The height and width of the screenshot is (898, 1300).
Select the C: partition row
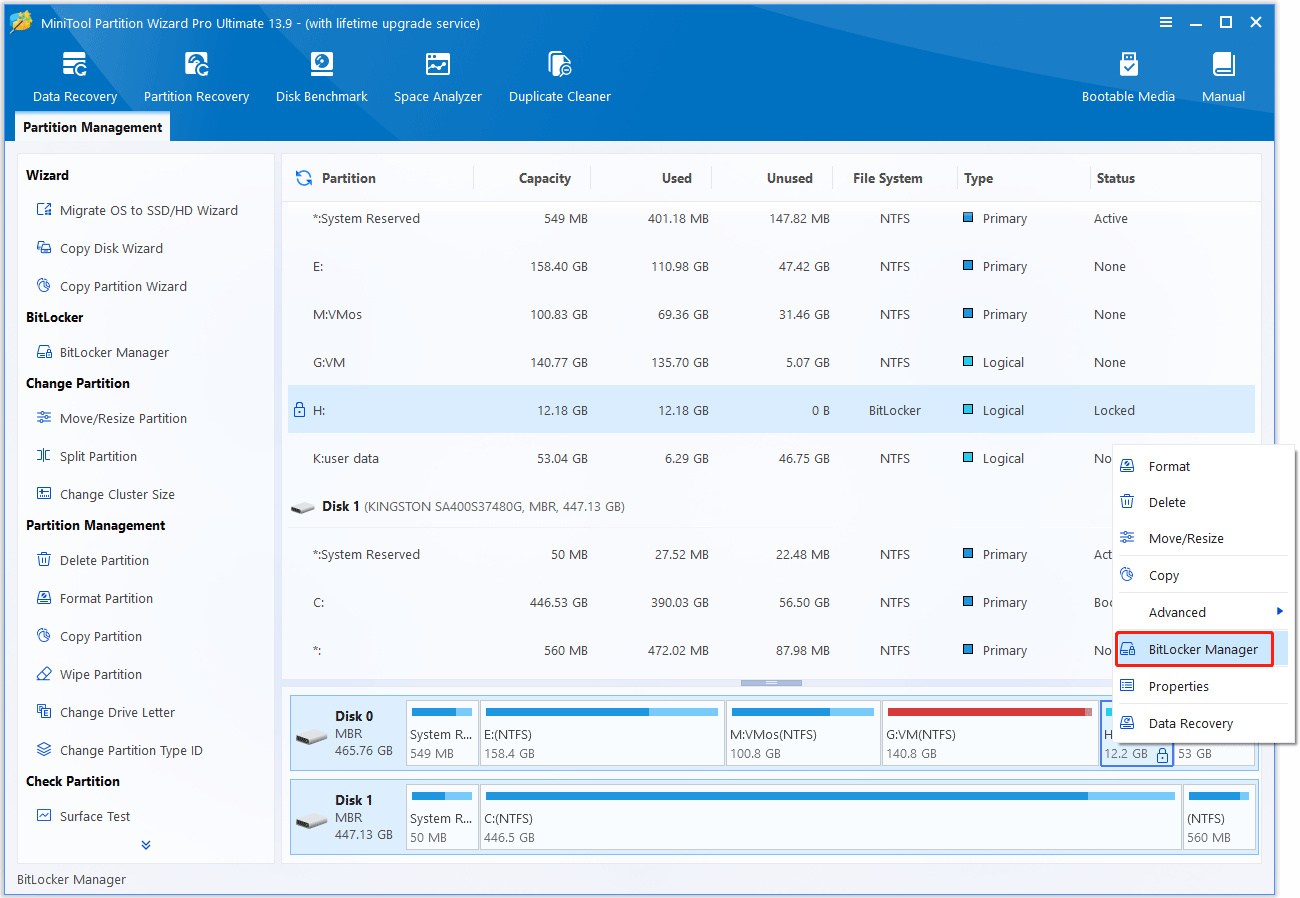click(700, 602)
